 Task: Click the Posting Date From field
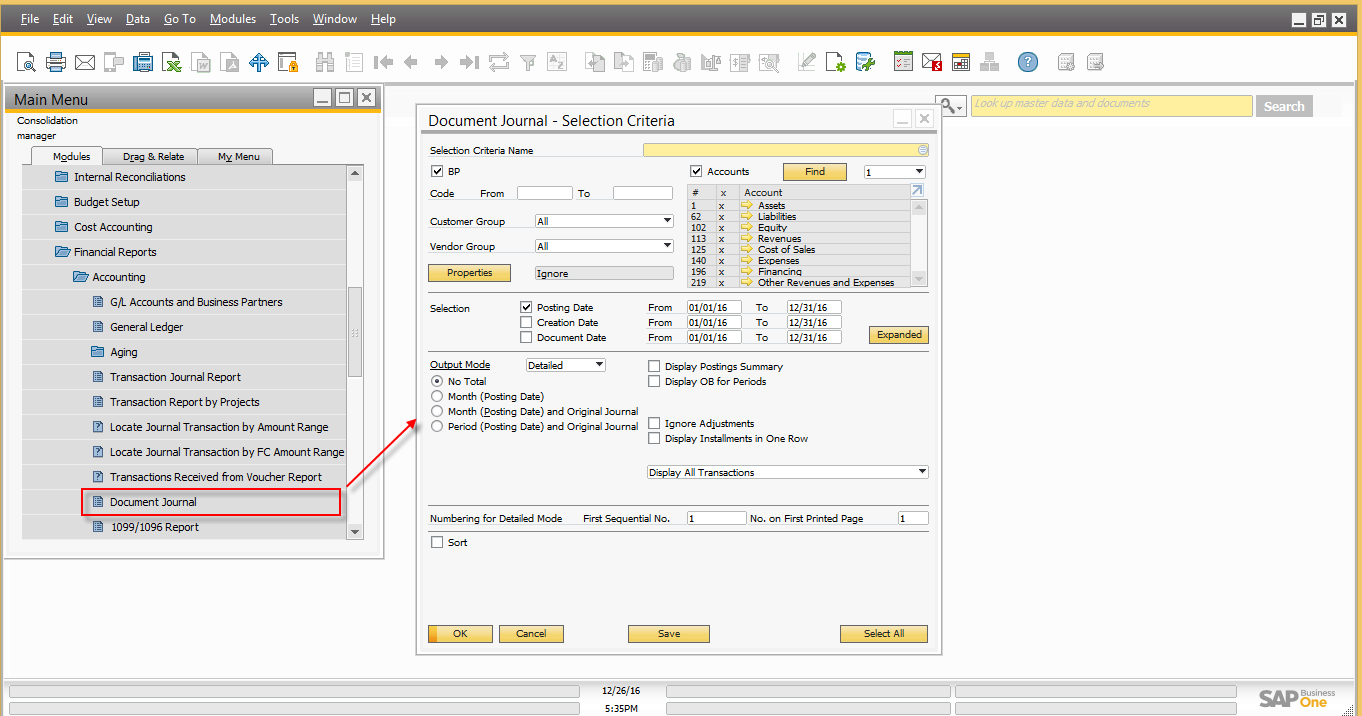pos(714,308)
